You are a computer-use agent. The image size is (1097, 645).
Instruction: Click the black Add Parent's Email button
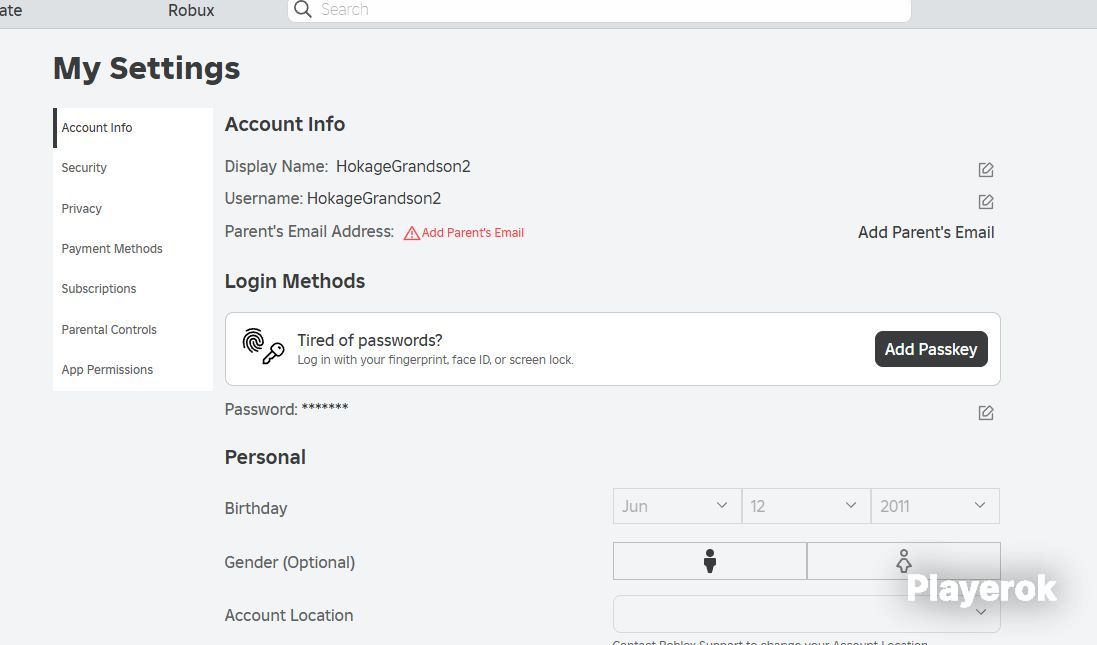(926, 232)
